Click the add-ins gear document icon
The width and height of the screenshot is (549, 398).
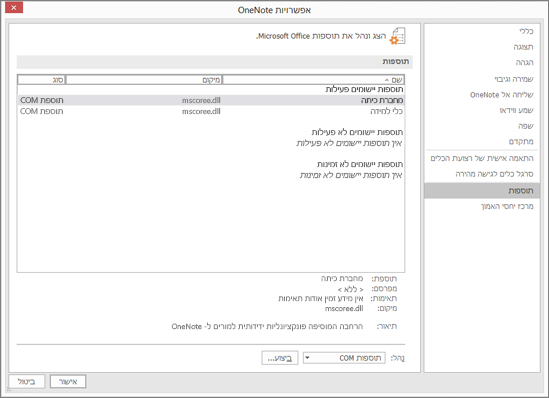pos(398,36)
